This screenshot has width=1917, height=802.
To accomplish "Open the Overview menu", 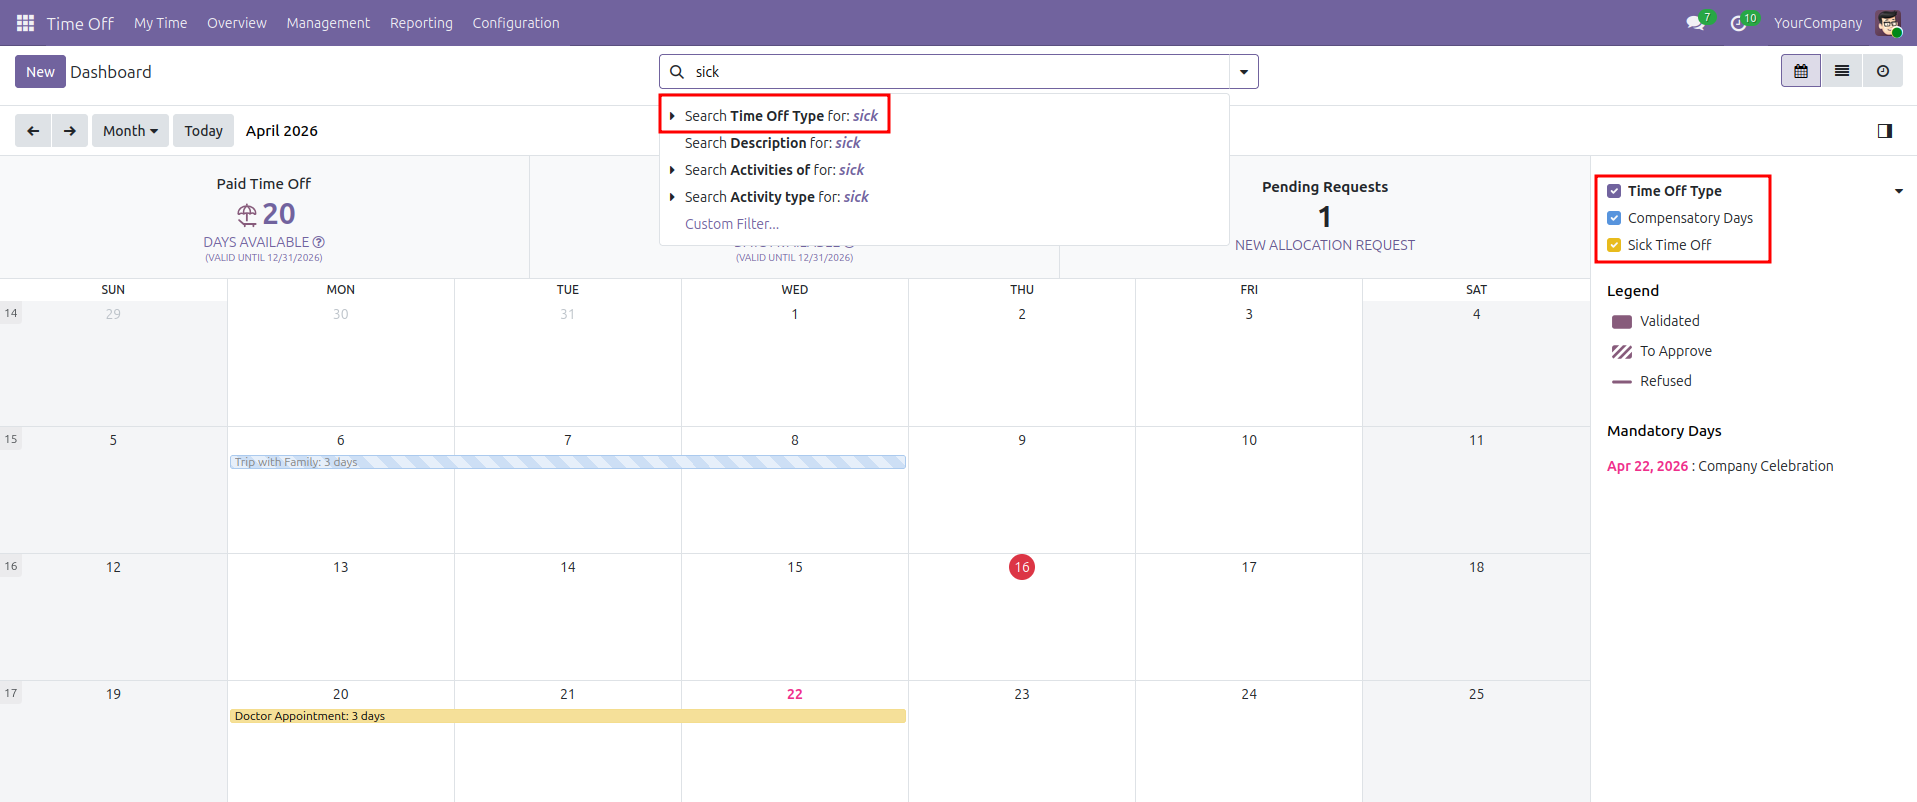I will (x=237, y=23).
